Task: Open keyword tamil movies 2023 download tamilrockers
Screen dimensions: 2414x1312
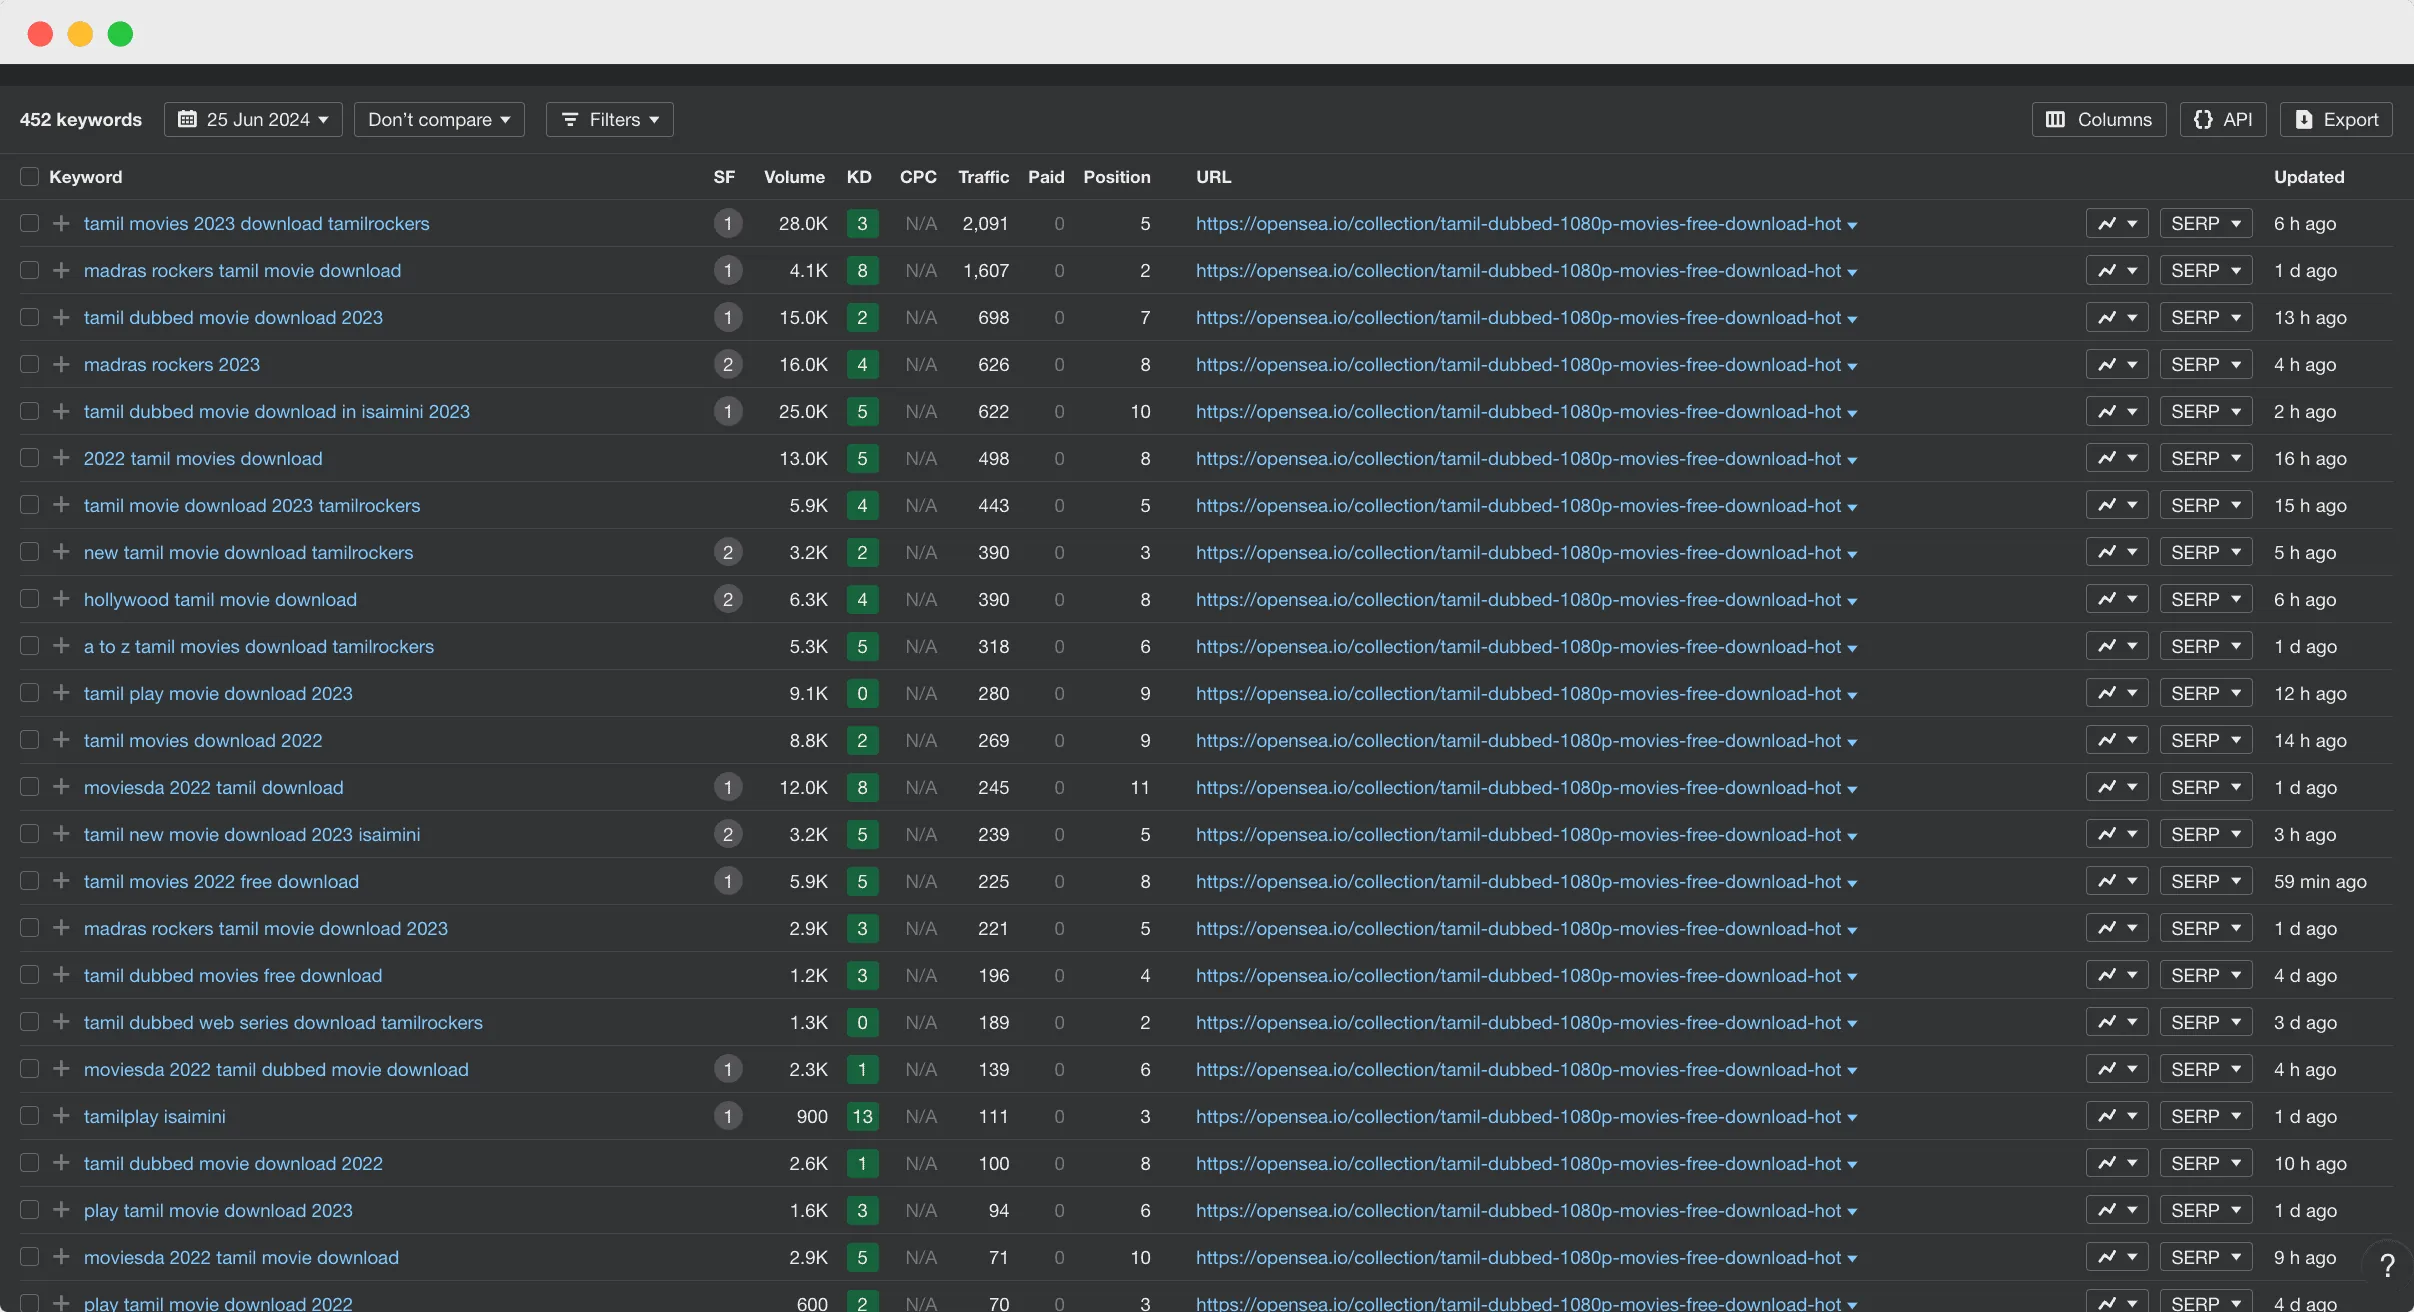Action: pos(256,223)
